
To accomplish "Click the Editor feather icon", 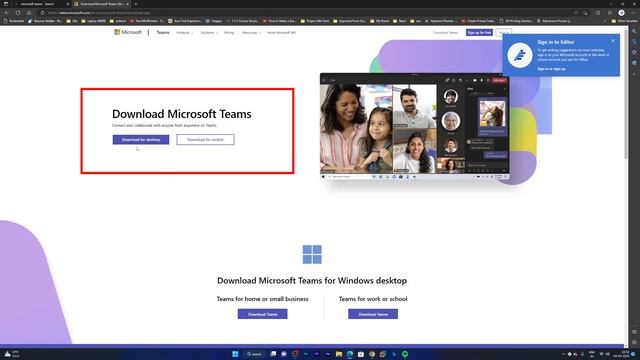I will click(520, 55).
